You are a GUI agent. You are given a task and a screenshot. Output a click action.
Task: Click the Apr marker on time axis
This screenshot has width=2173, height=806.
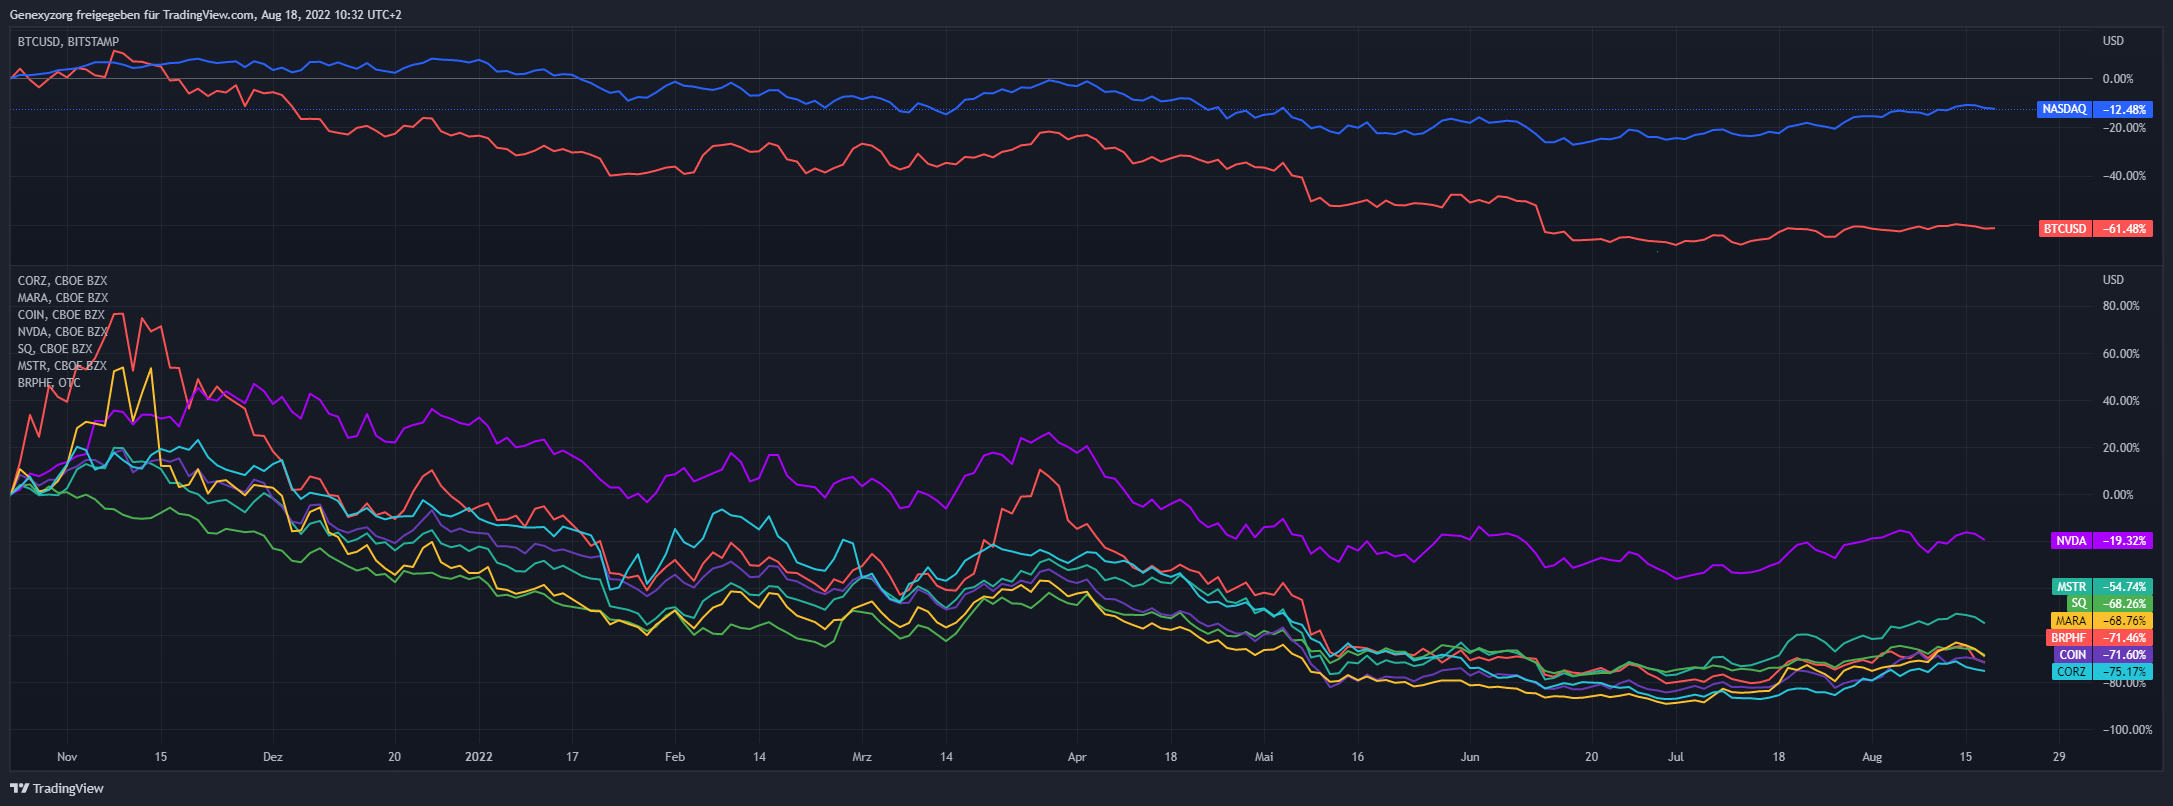pos(1076,757)
